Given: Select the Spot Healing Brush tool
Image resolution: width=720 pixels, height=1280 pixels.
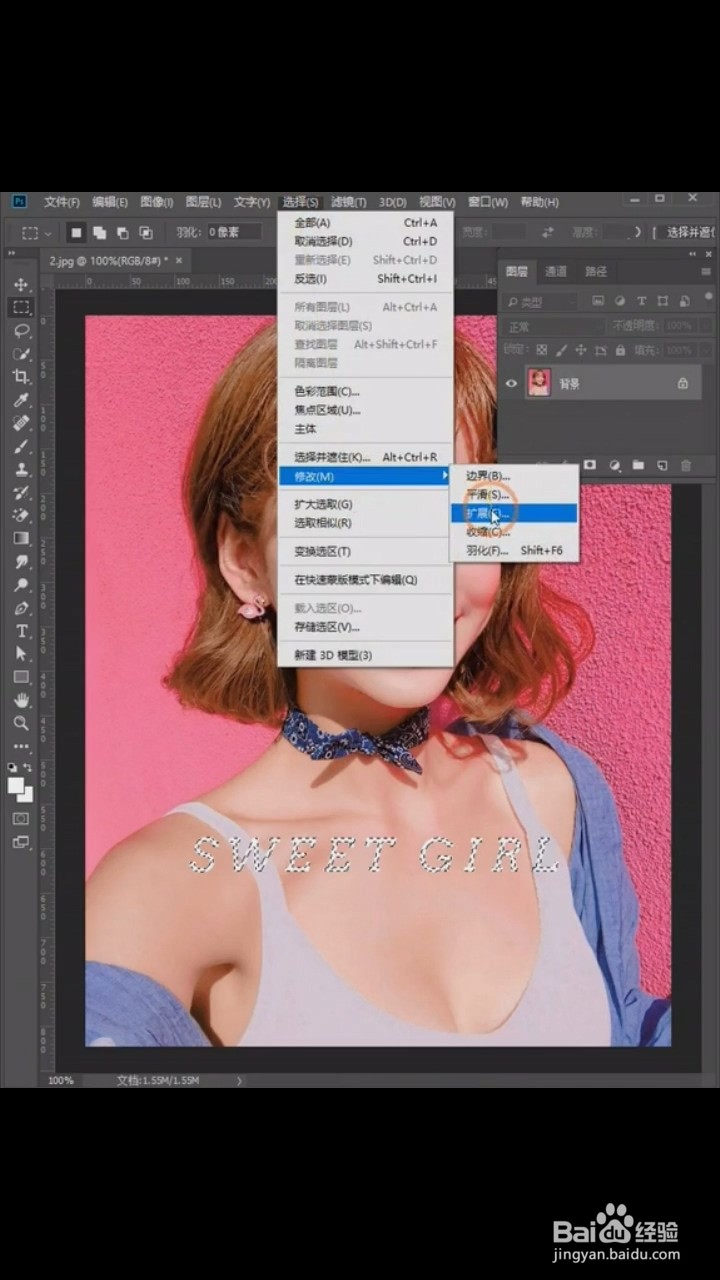Looking at the screenshot, I should tap(21, 423).
